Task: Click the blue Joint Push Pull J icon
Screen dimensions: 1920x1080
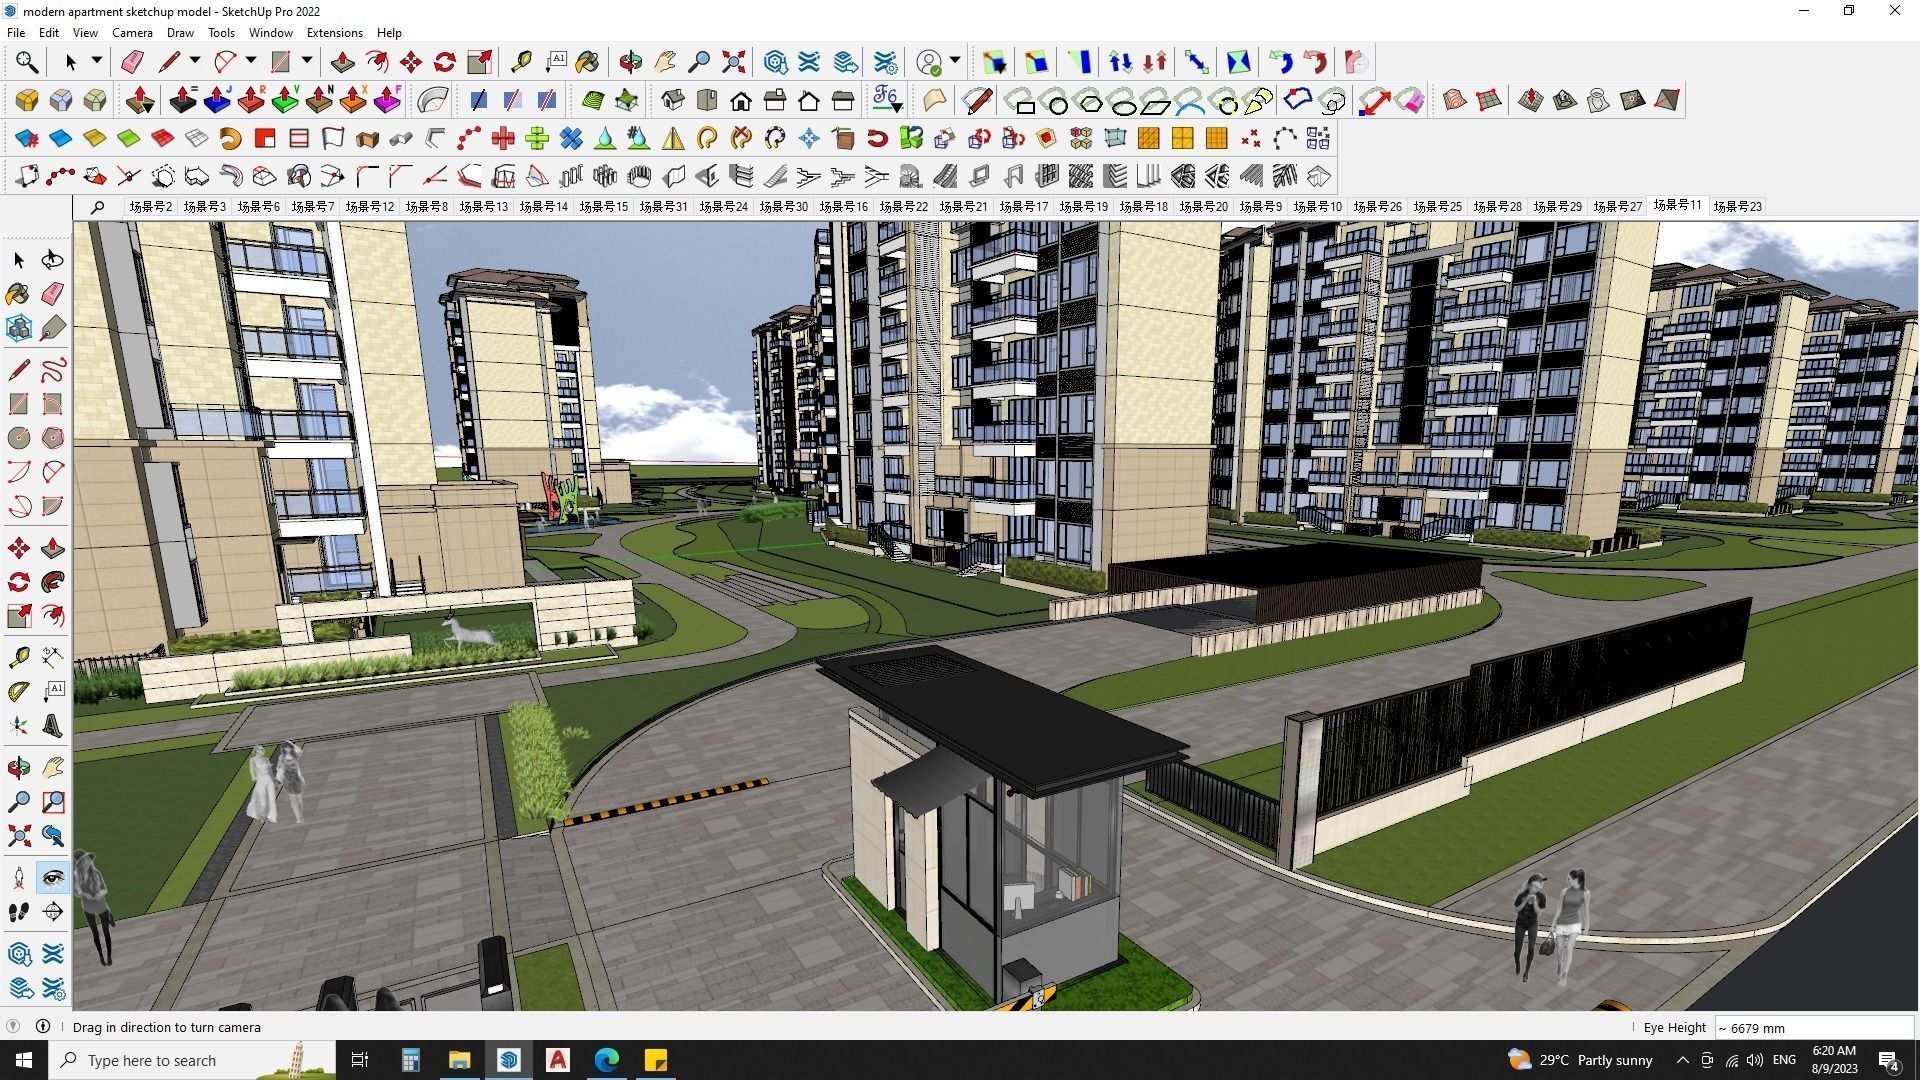Action: [x=217, y=100]
